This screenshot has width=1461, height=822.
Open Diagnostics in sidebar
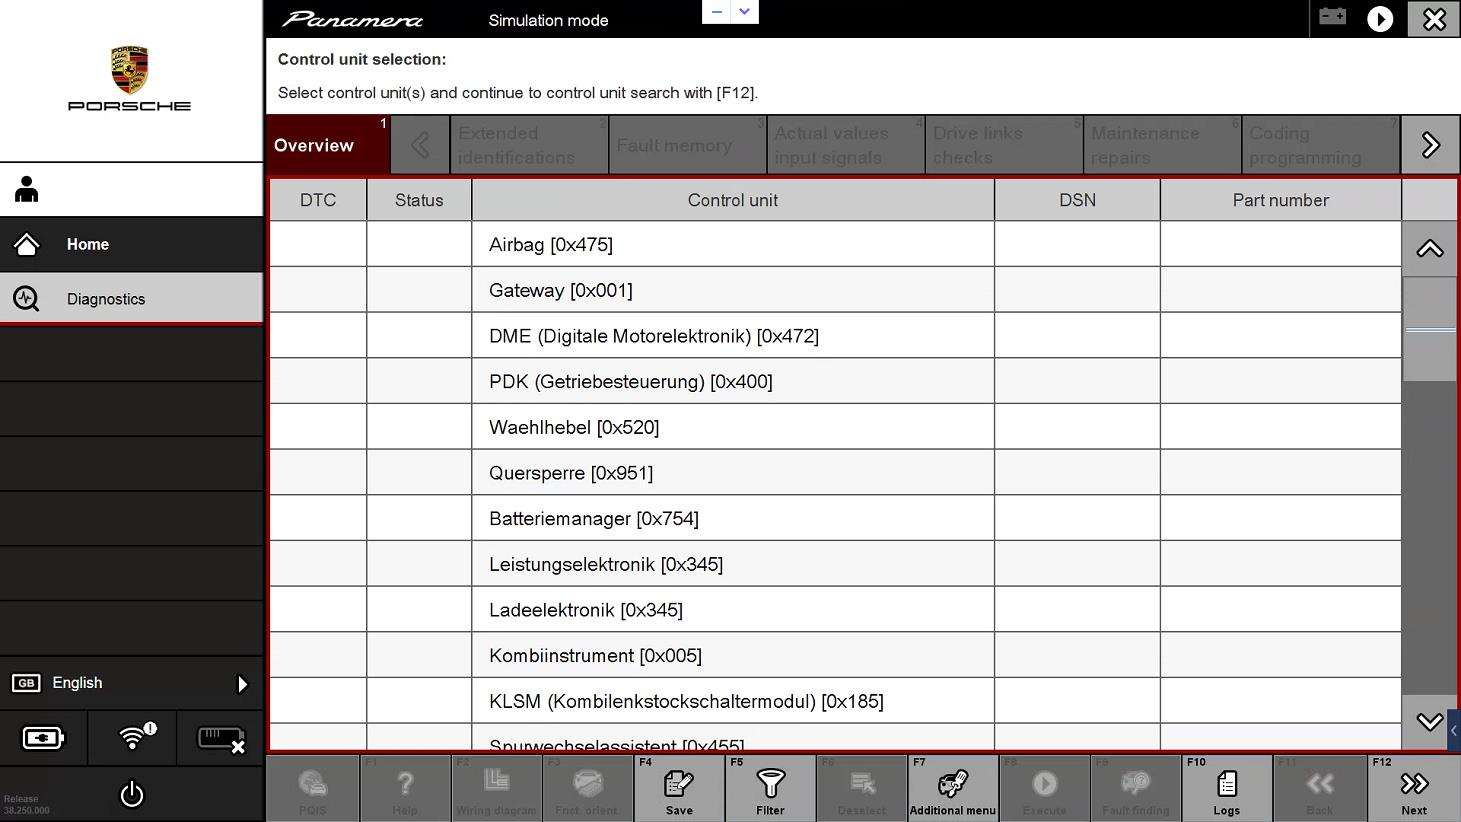coord(131,298)
